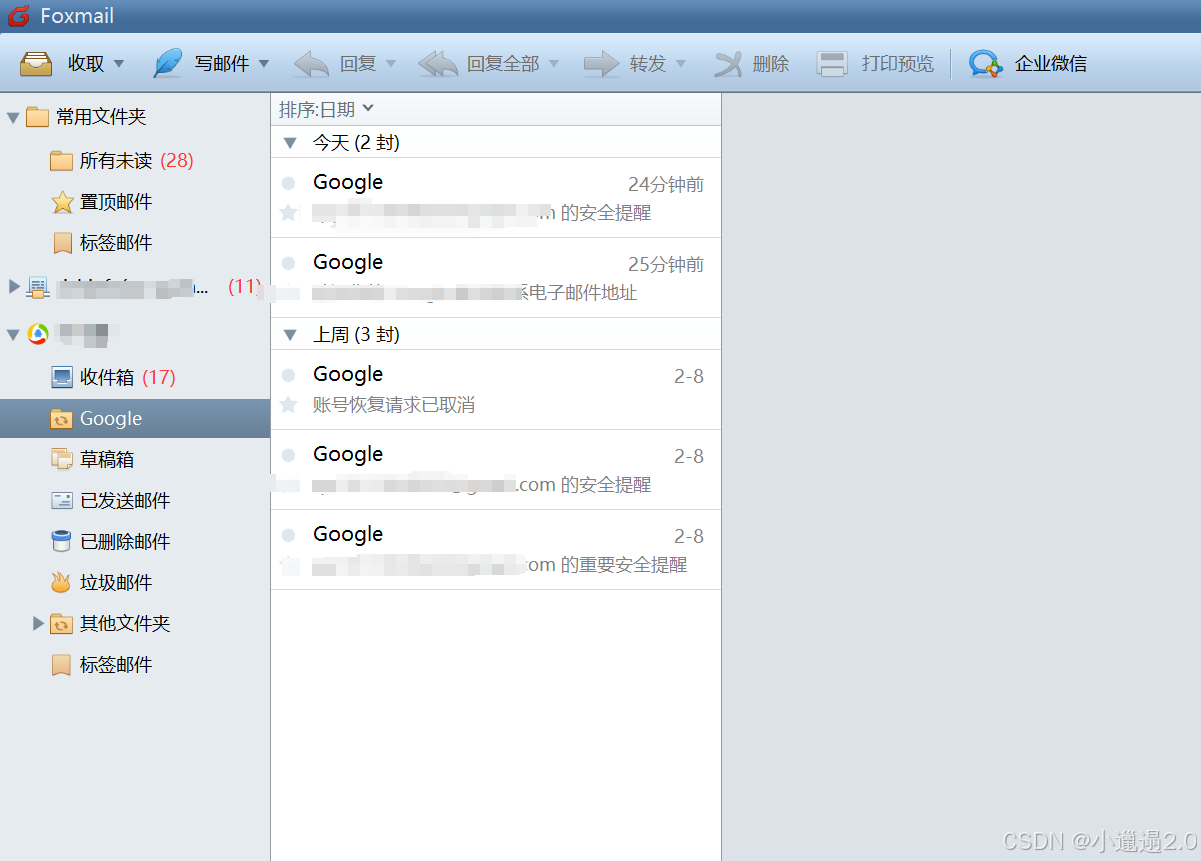The height and width of the screenshot is (861, 1201).
Task: Open the email ending 的重要安全提醒
Action: pos(496,550)
